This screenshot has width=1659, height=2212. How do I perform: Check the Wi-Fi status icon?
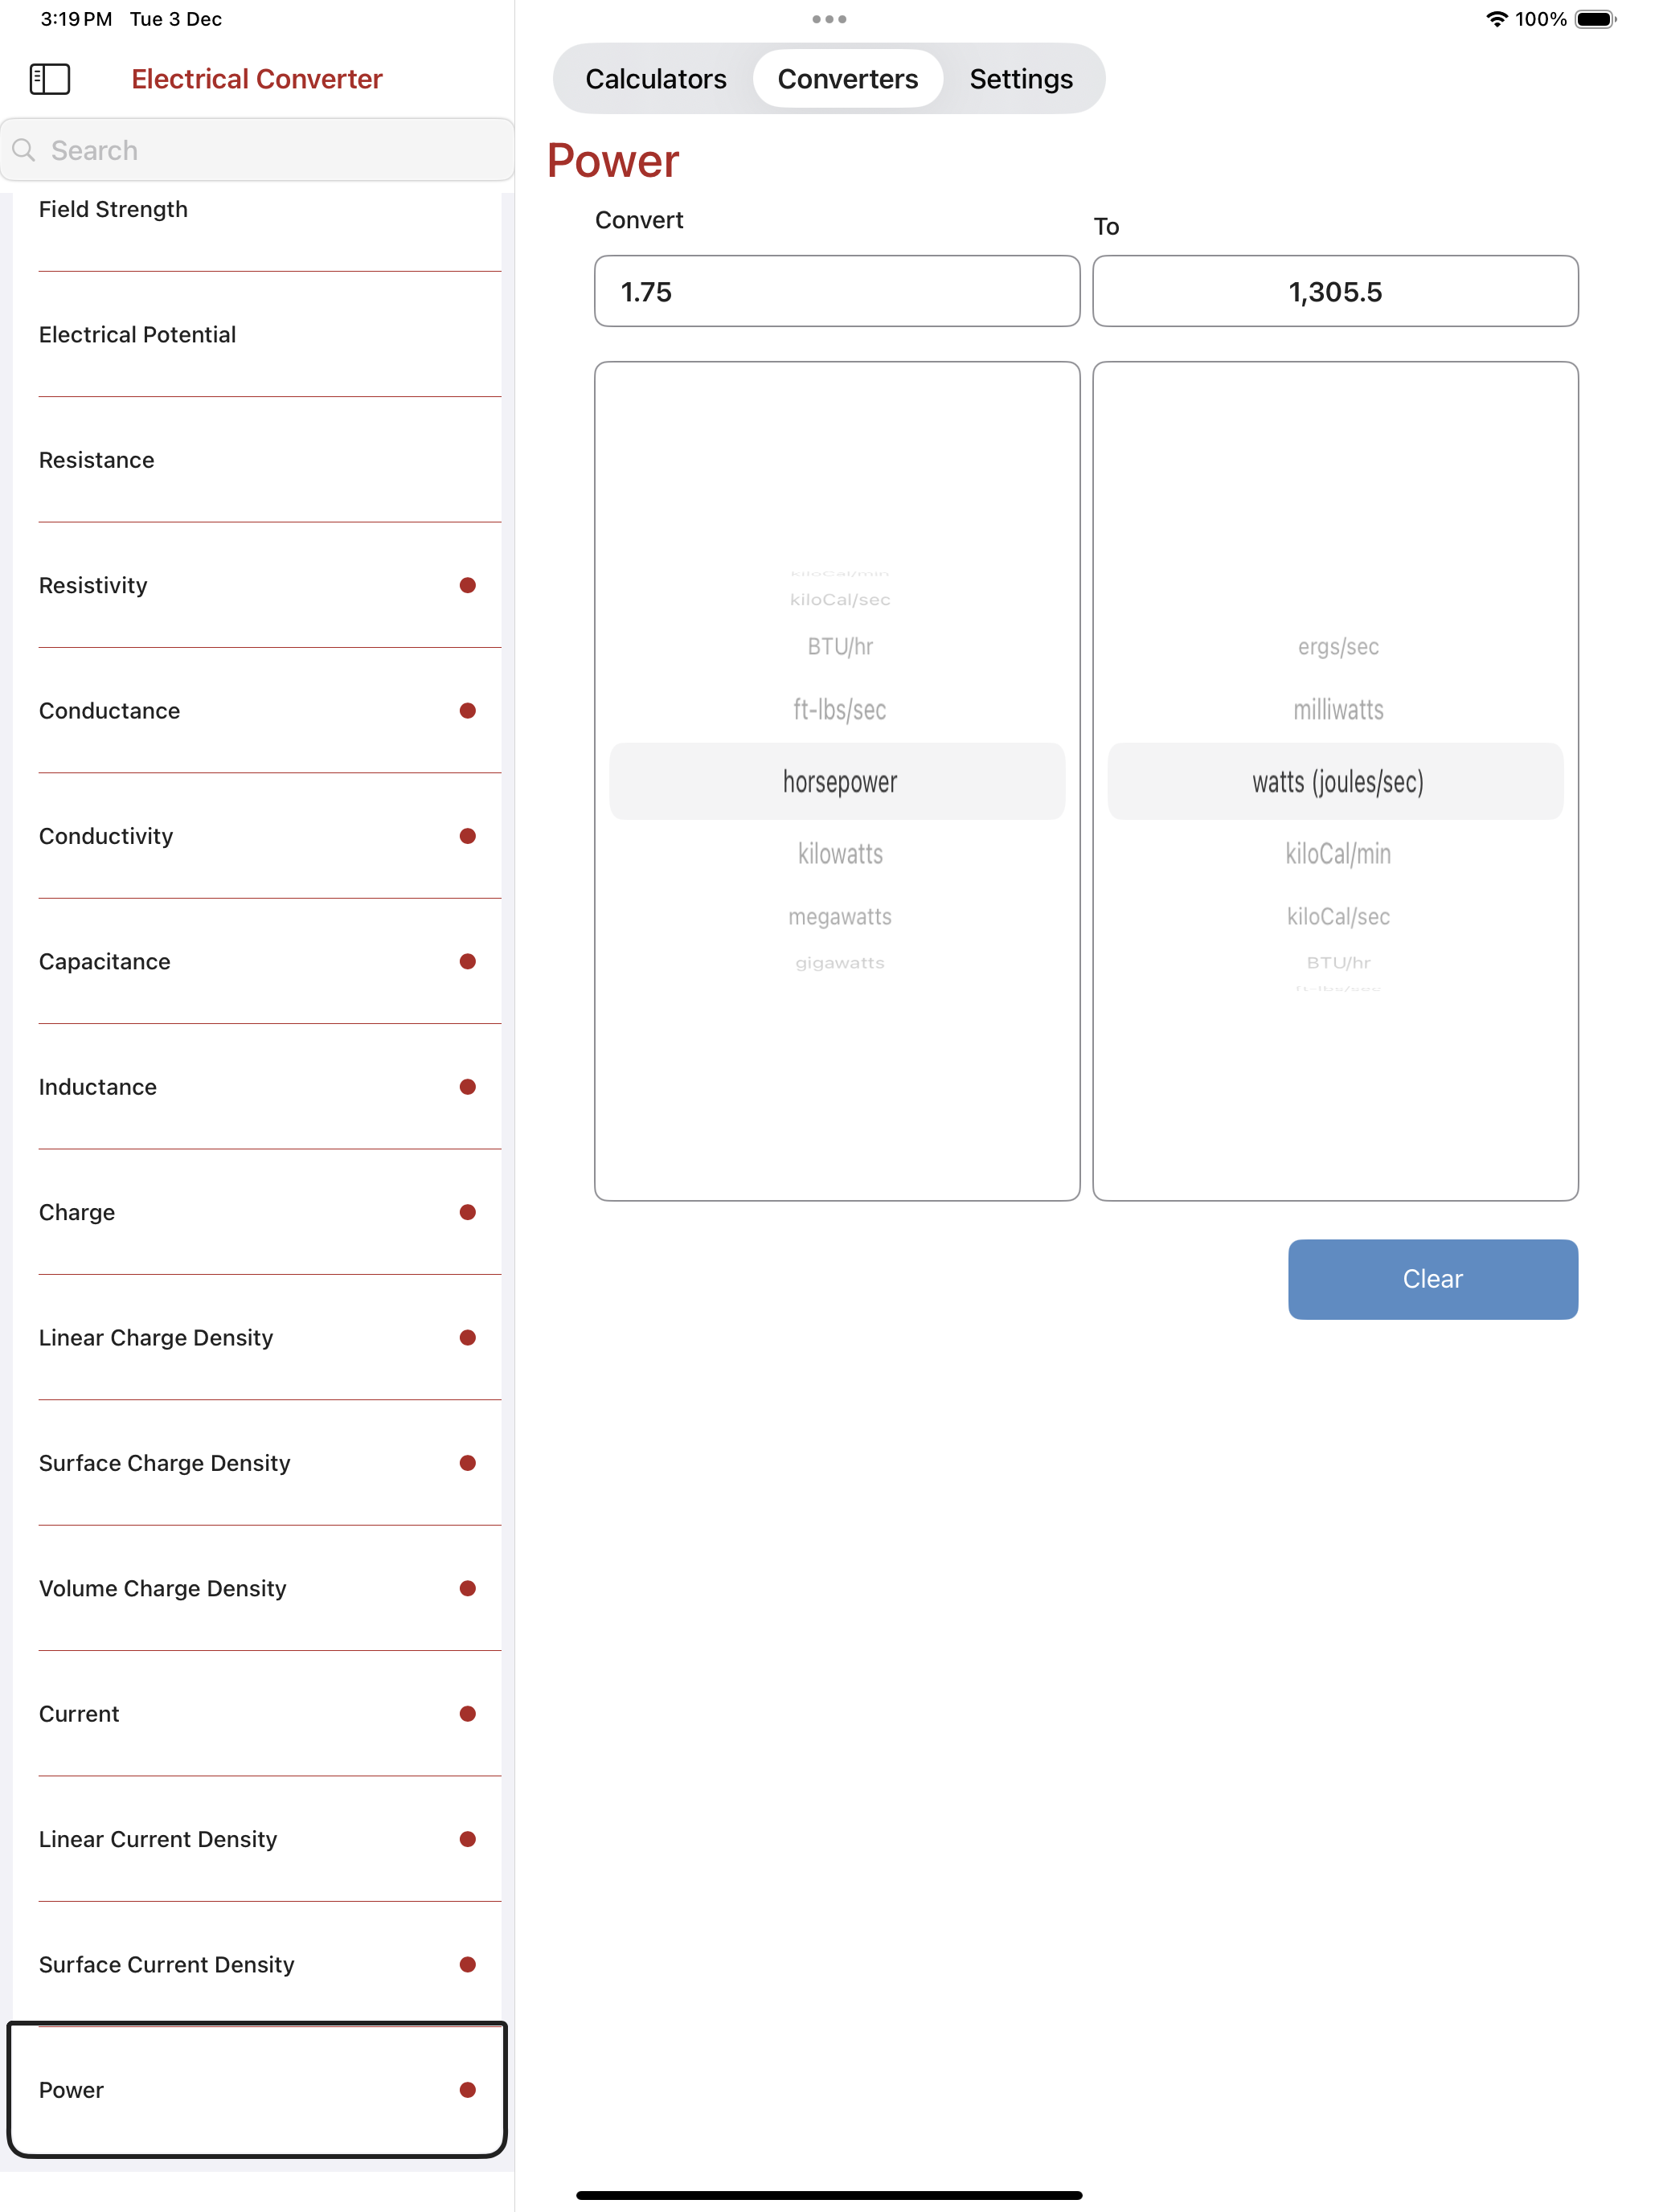tap(1496, 19)
